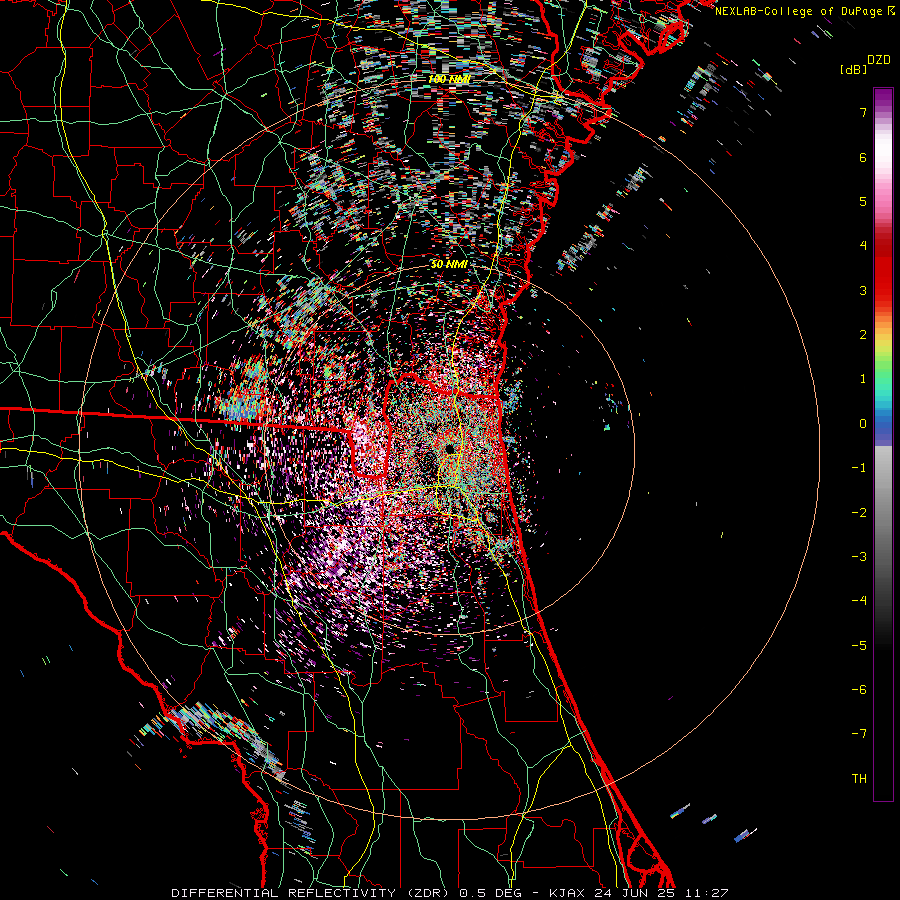This screenshot has height=900, width=900.
Task: Click the 1 value on the color scale
Action: 863,379
